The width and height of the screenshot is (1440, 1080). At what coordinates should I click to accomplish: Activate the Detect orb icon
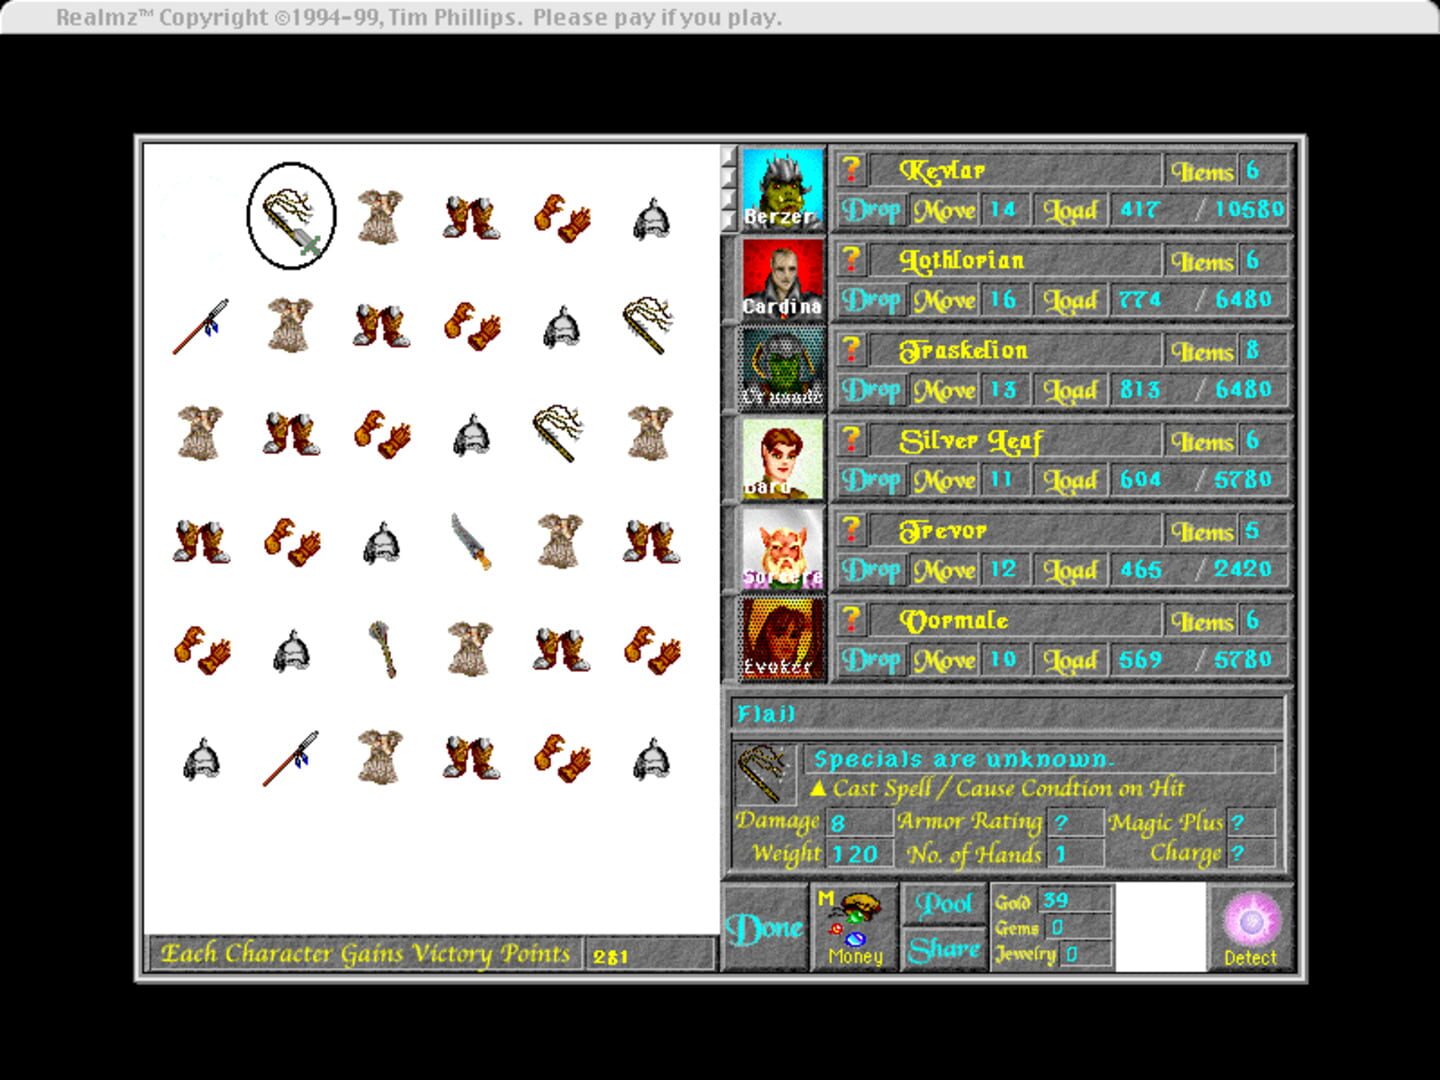click(1250, 922)
